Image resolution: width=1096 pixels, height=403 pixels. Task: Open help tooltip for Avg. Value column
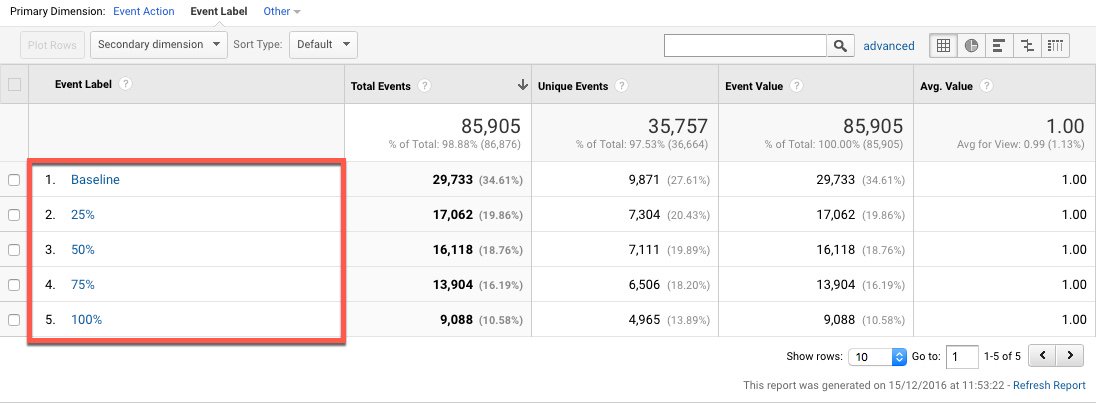click(x=986, y=87)
